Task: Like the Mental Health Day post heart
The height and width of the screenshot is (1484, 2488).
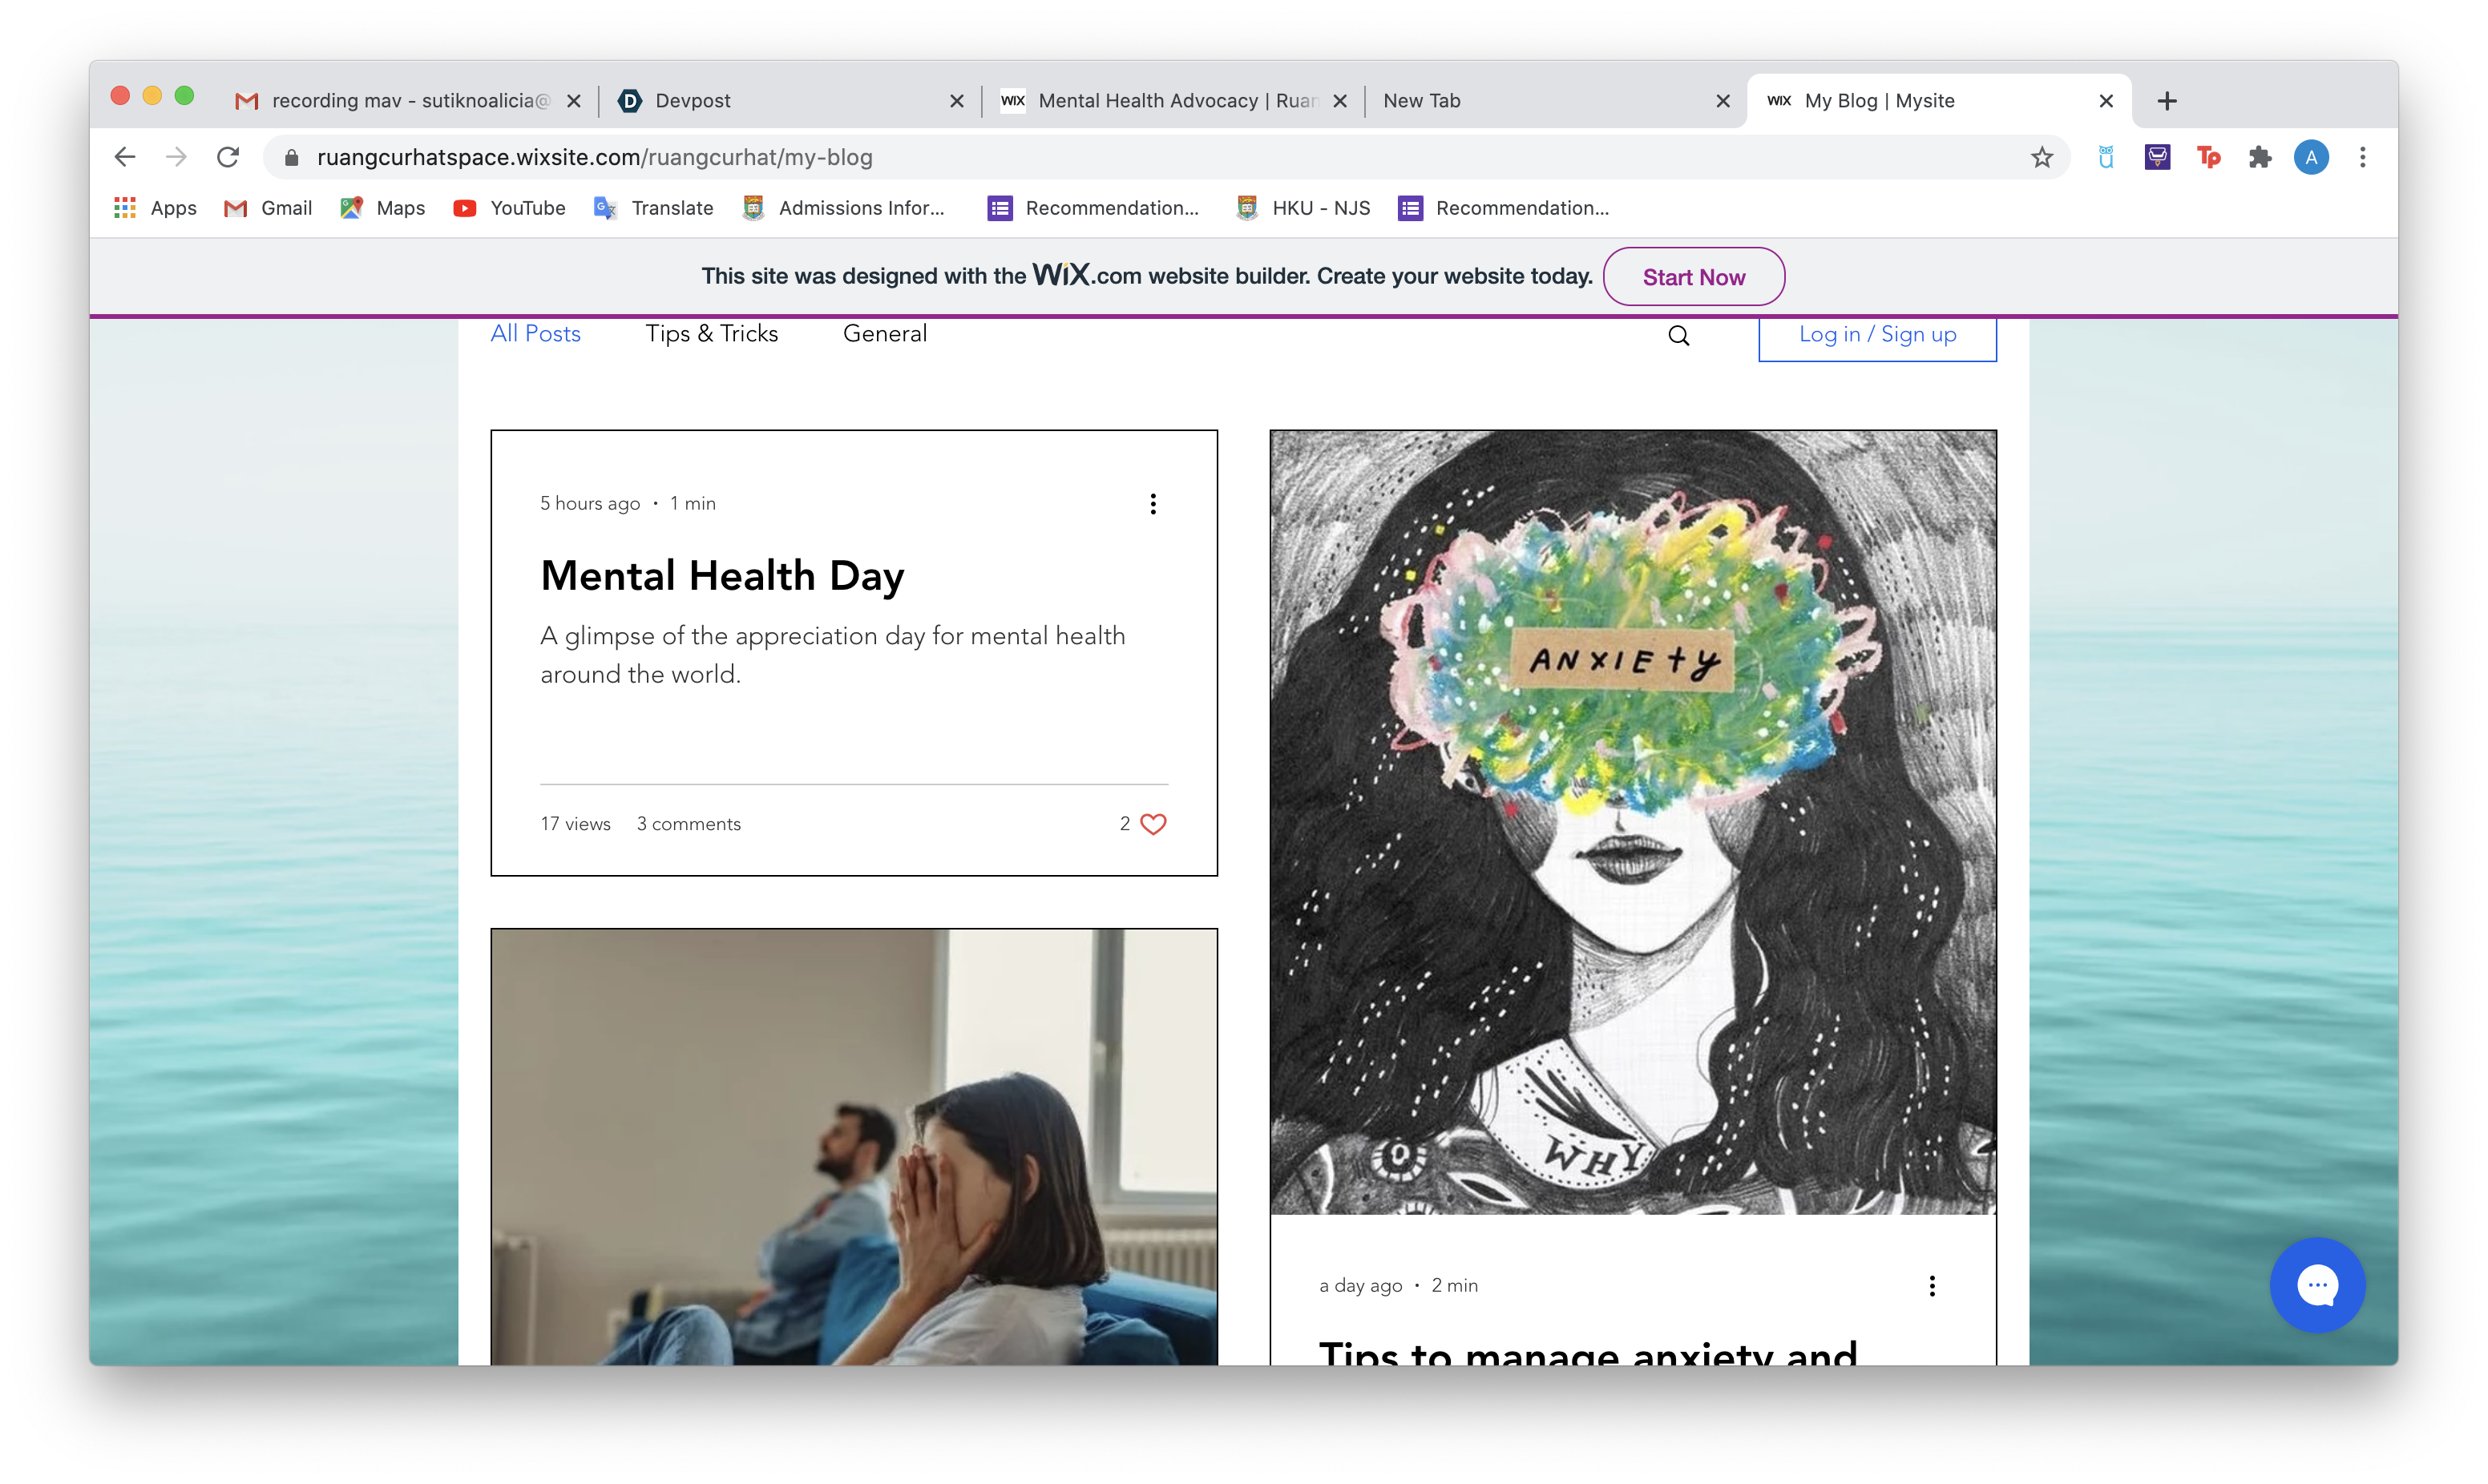Action: click(1153, 824)
